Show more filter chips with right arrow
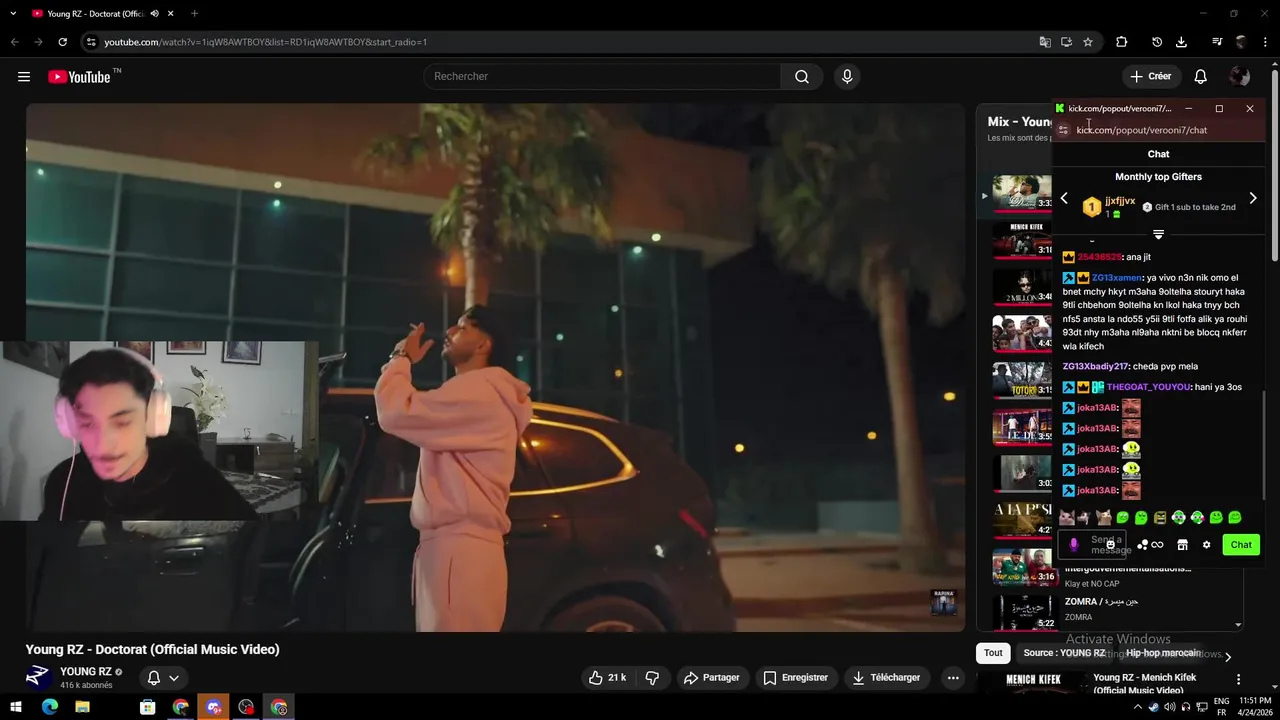 [x=1228, y=657]
